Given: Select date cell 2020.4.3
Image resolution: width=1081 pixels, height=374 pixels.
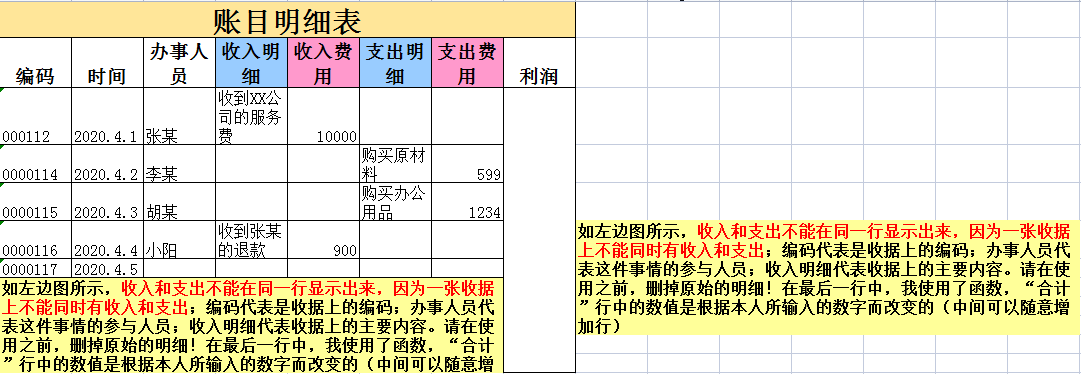Looking at the screenshot, I should 108,202.
